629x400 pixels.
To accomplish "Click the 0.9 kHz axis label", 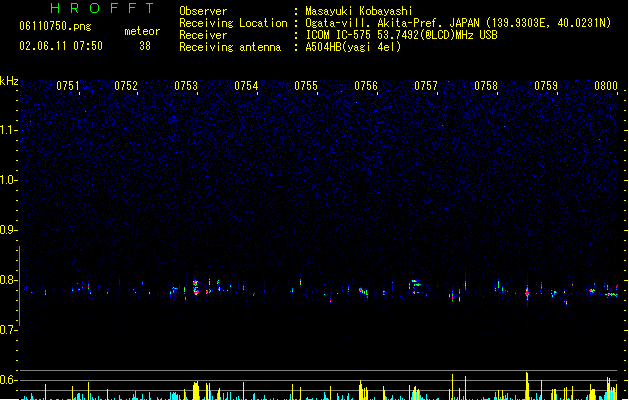I will coord(8,230).
